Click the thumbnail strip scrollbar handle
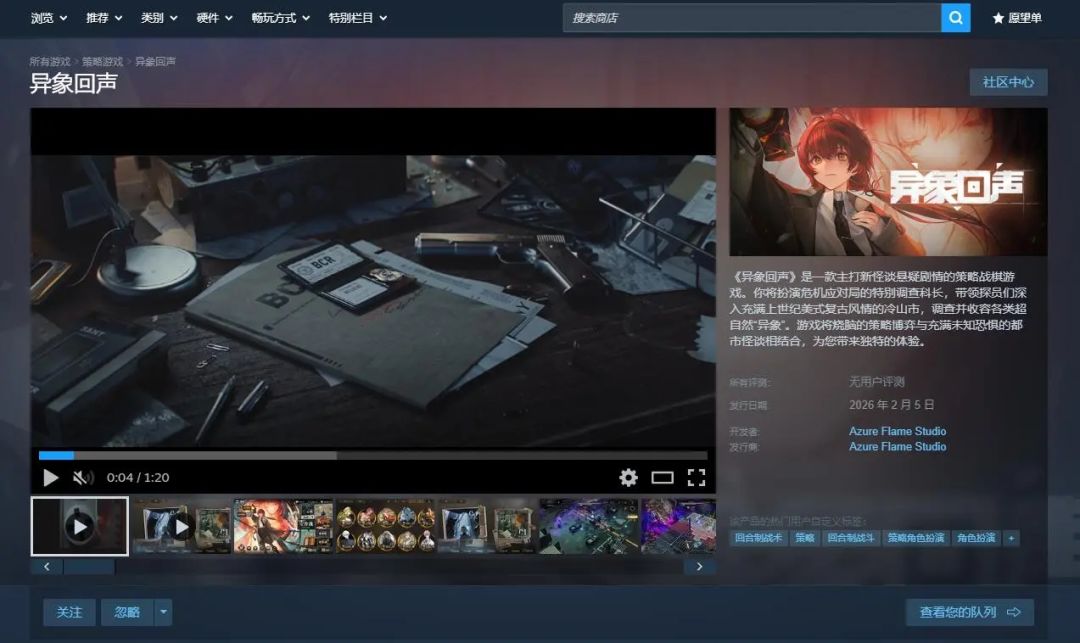1080x643 pixels. coord(89,567)
